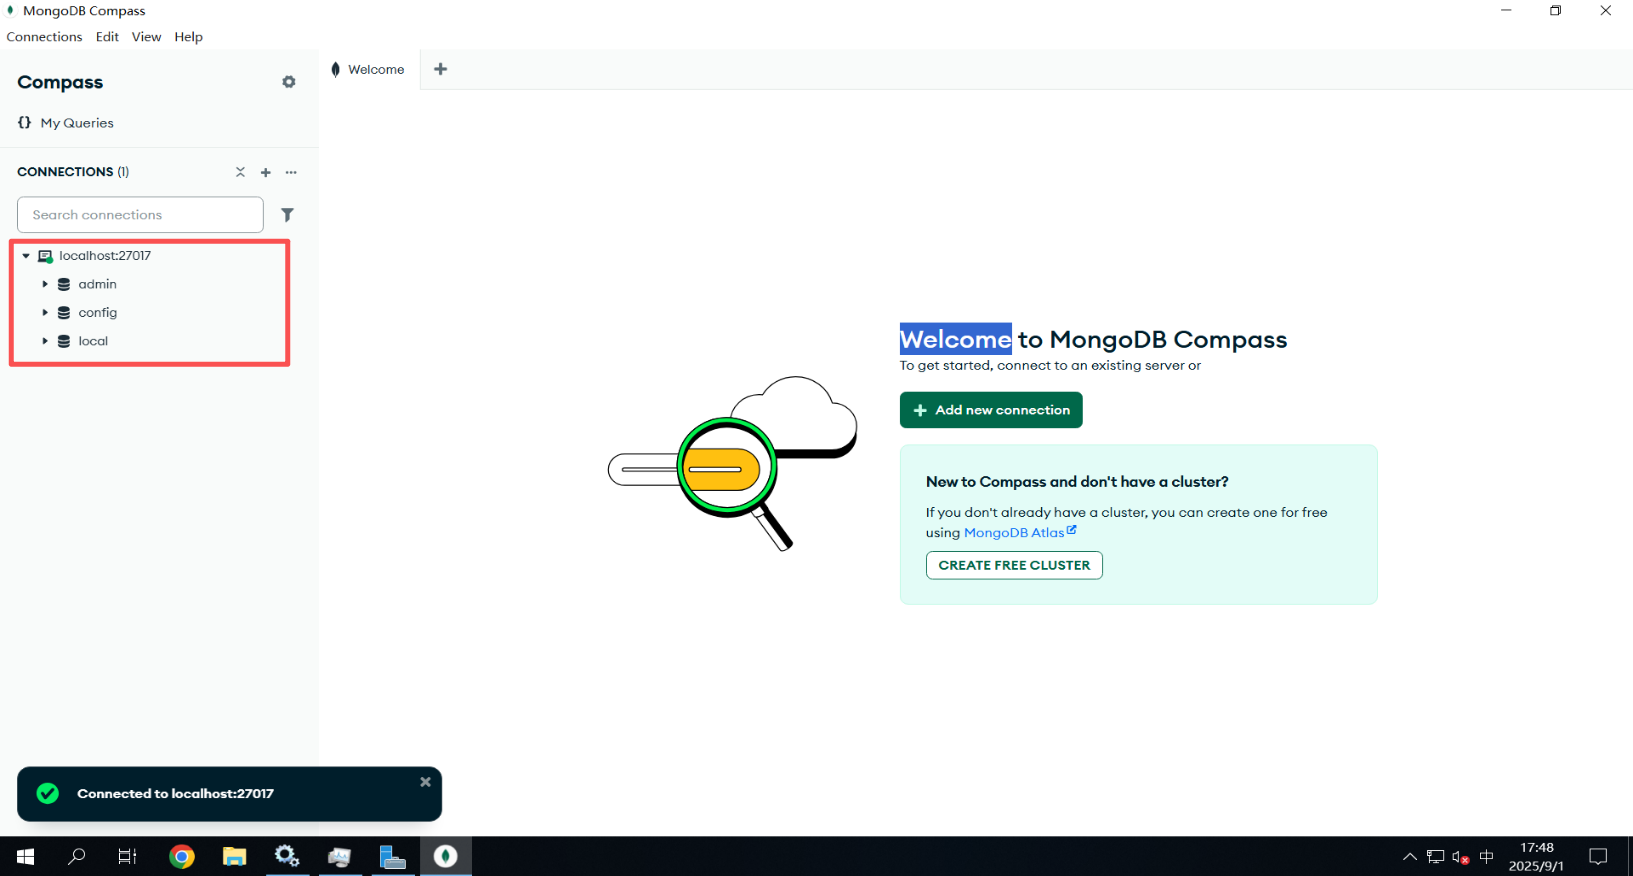The image size is (1633, 876).
Task: Click the muted volume tray icon
Action: tap(1461, 857)
